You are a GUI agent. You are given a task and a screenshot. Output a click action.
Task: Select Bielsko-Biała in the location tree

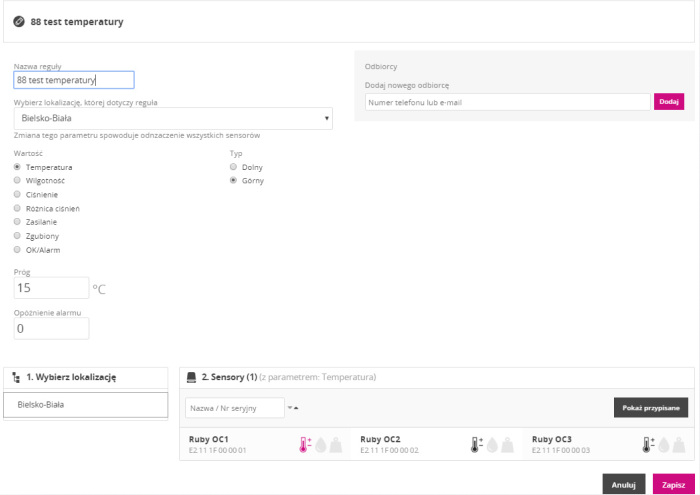86,405
